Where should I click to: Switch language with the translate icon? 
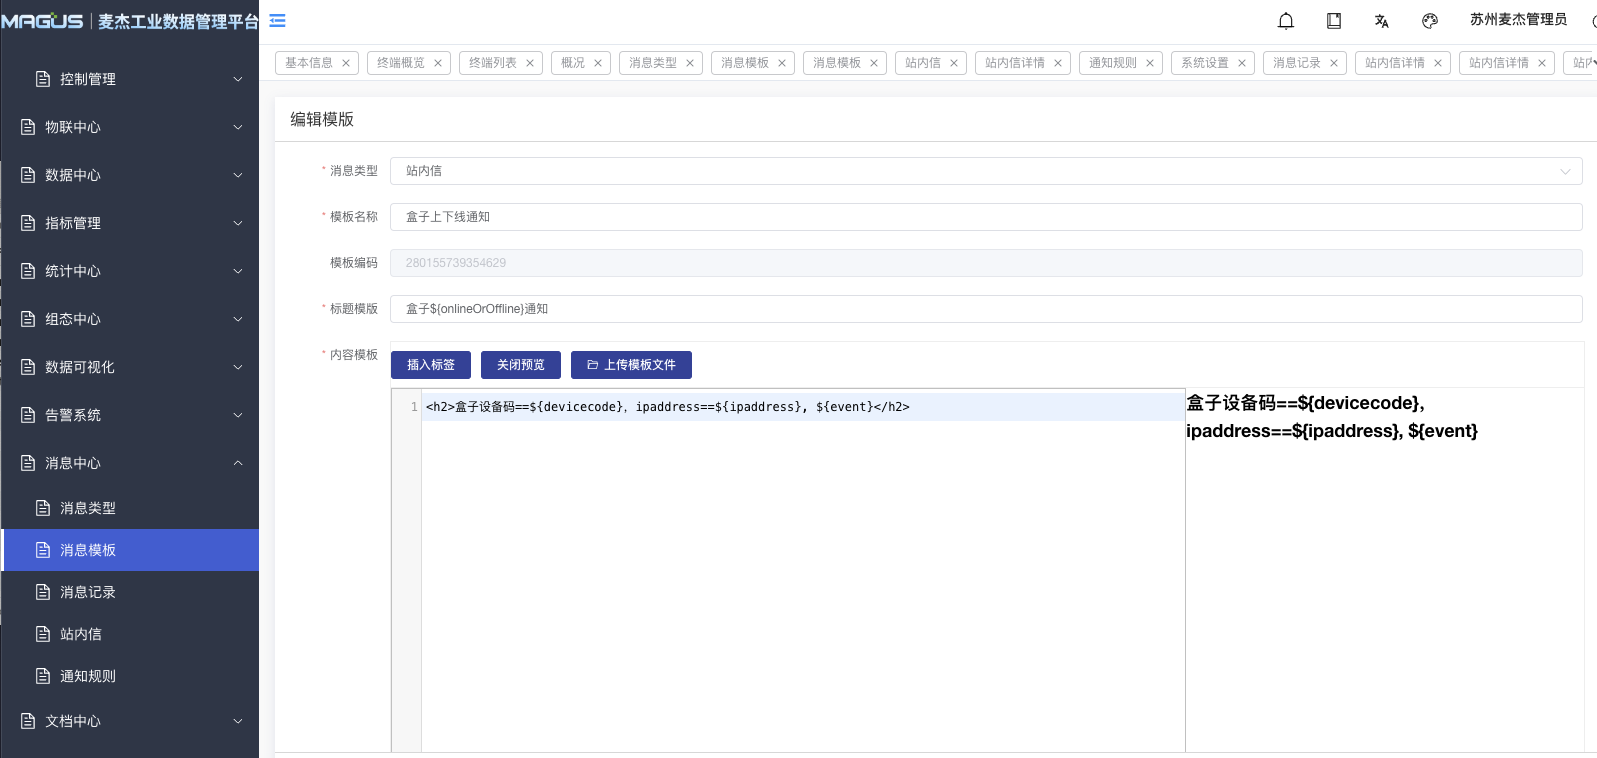[x=1382, y=20]
